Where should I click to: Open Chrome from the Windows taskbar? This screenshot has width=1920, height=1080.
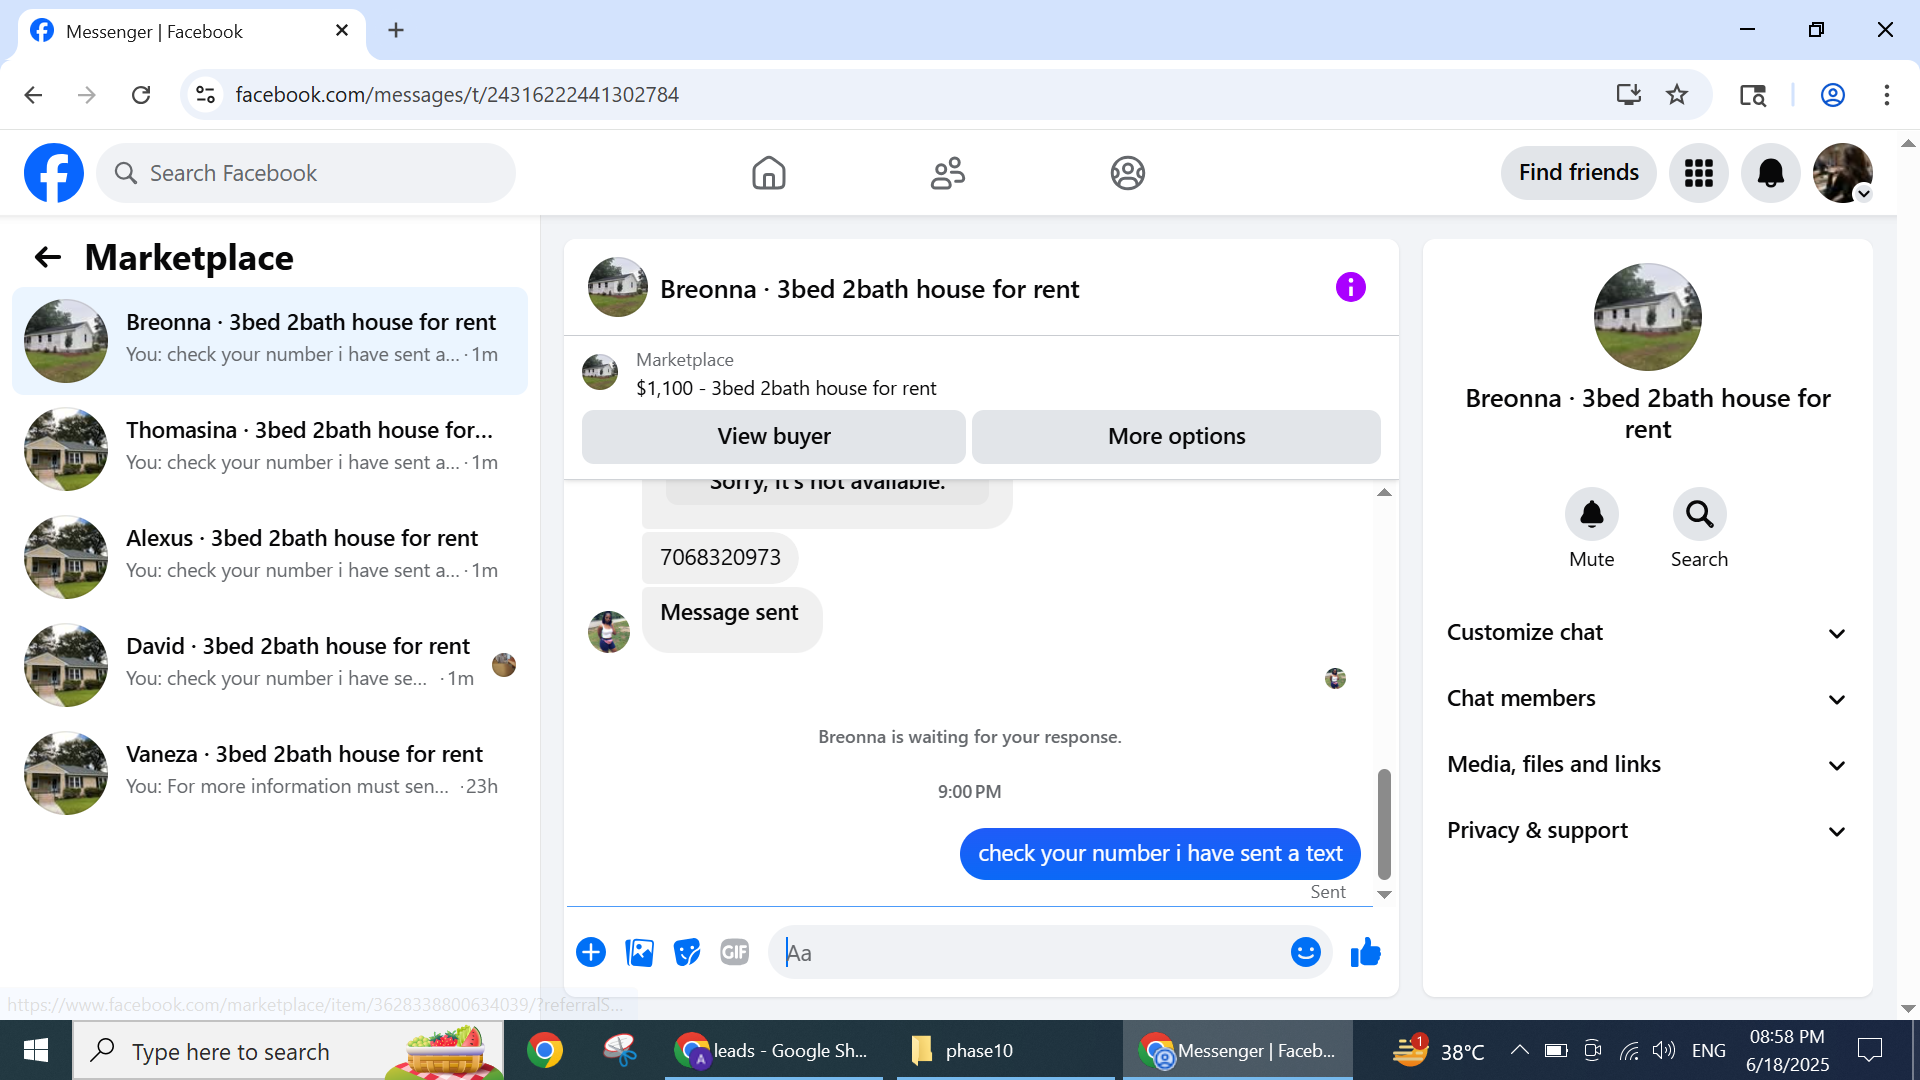coord(545,1050)
